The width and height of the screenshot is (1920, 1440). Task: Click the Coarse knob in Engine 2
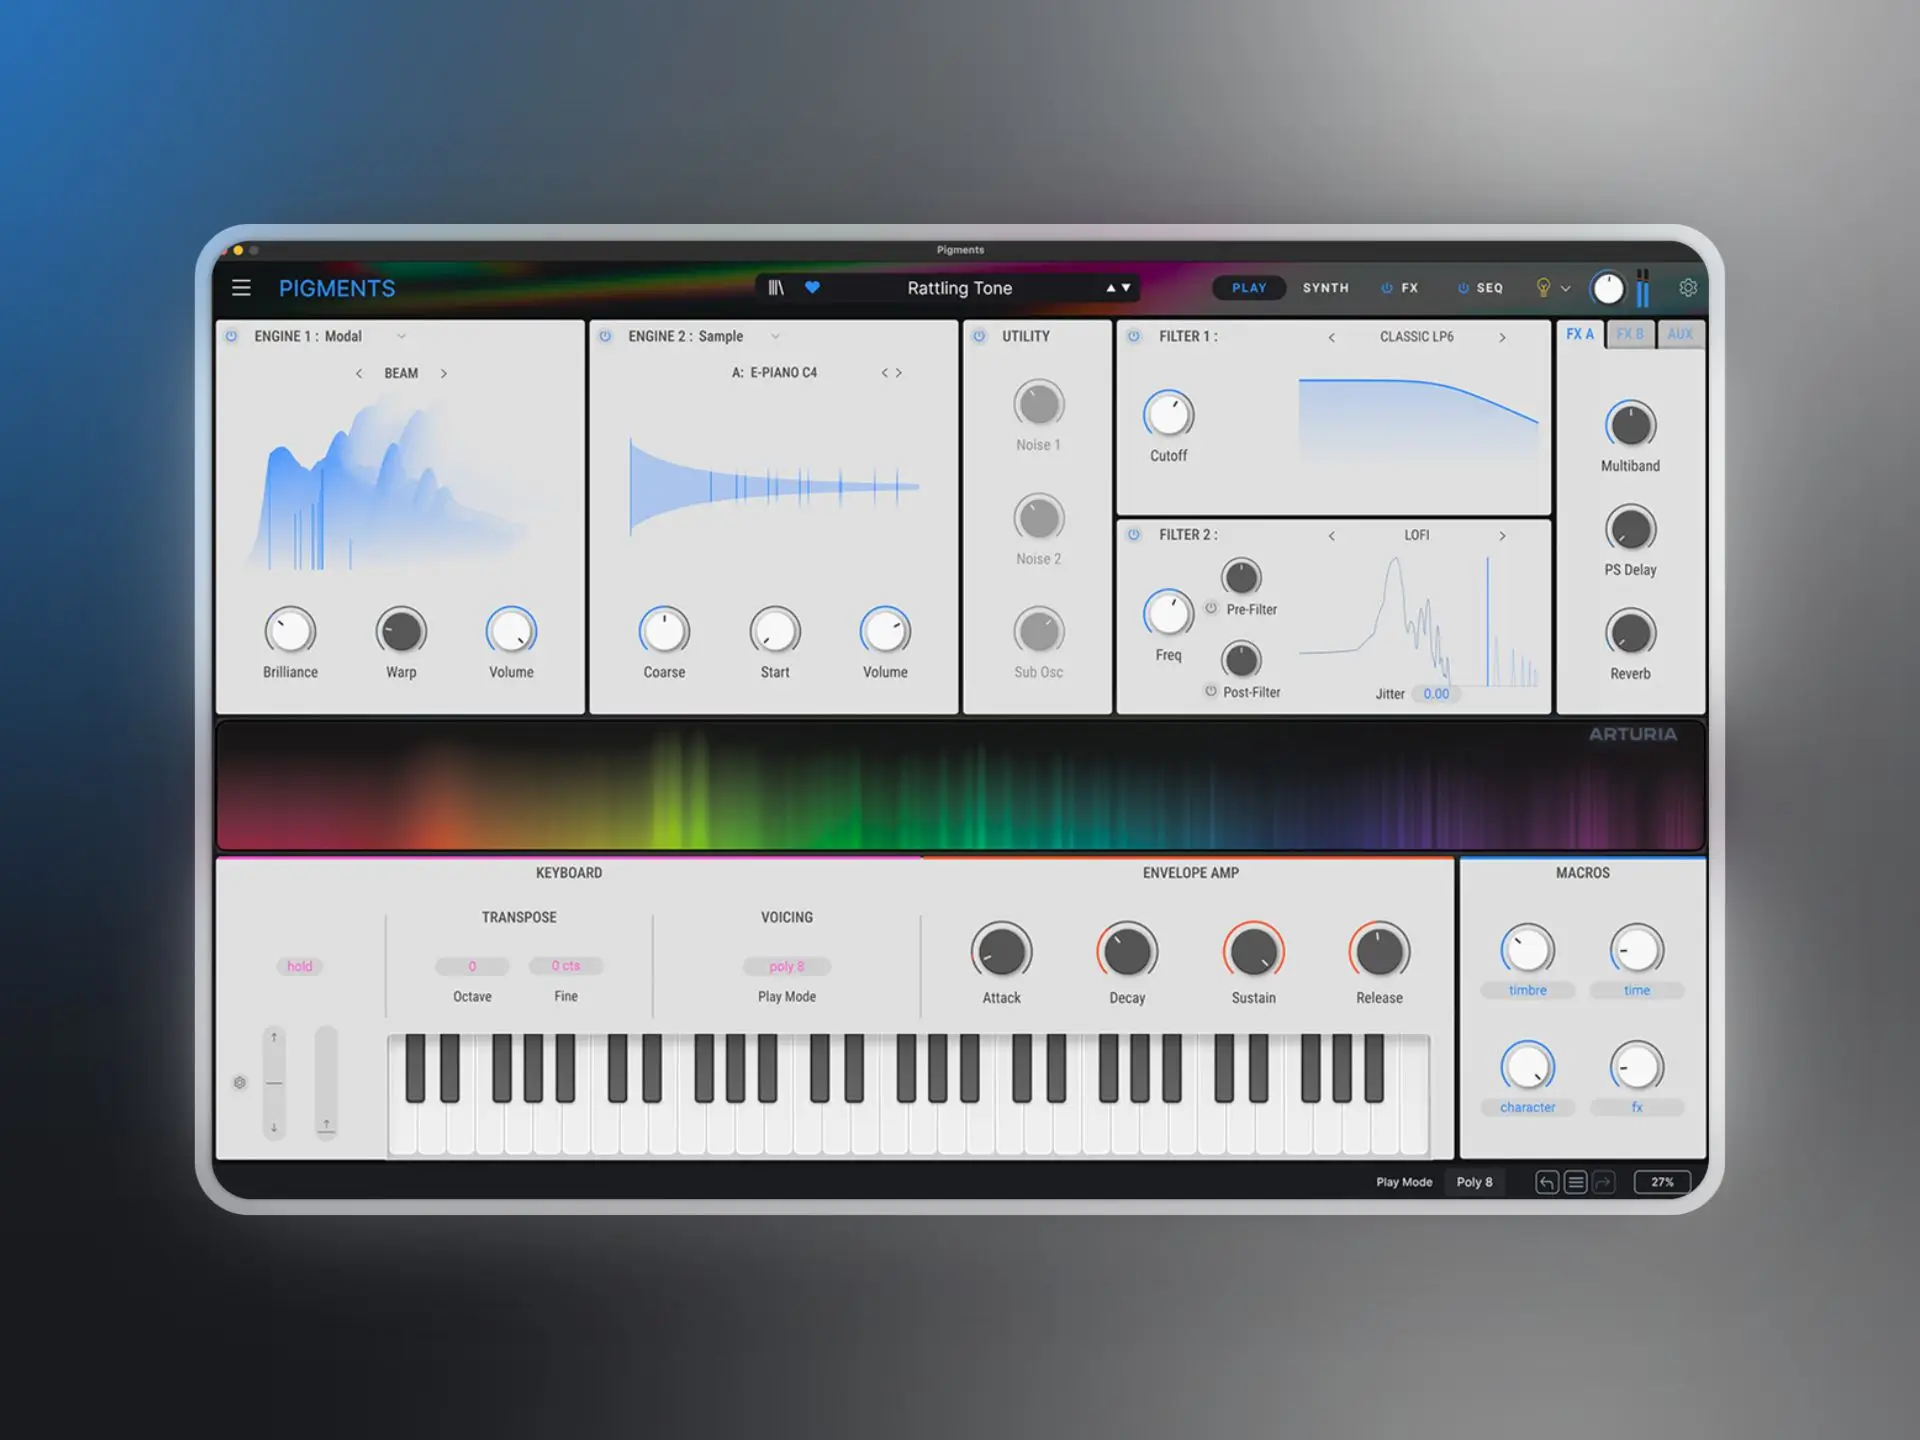(664, 631)
